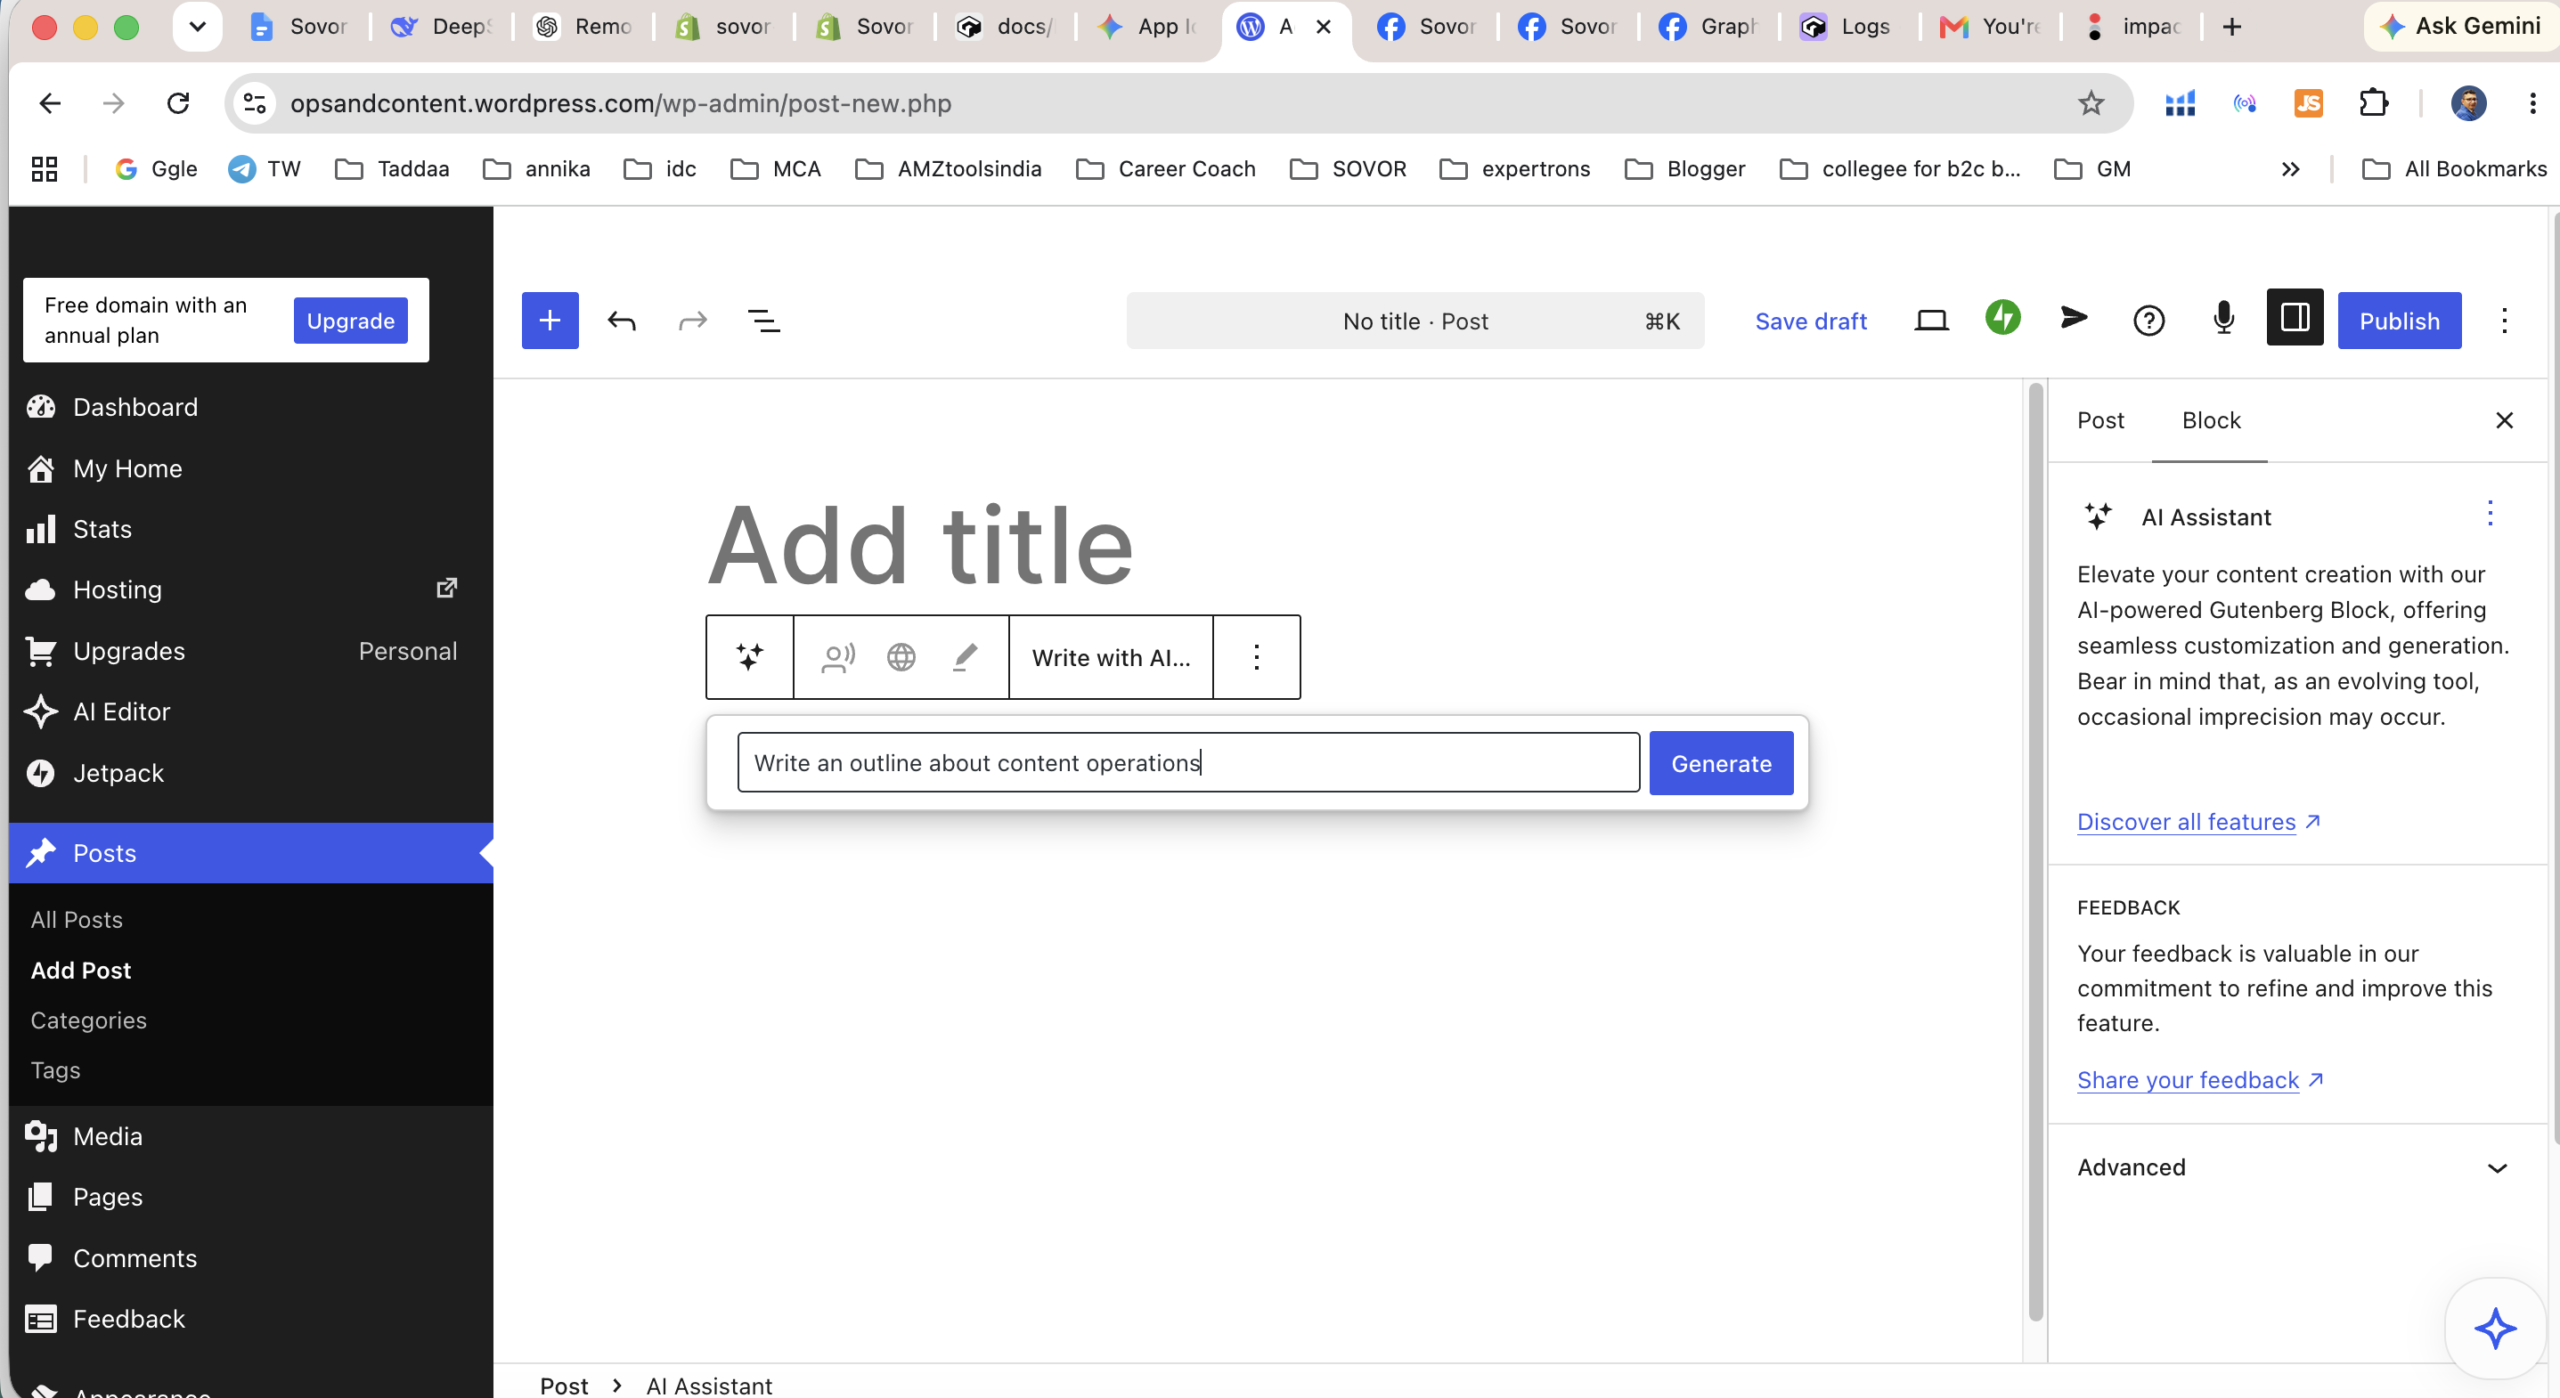Open AI Assistant panel three-dot options

pos(2490,514)
